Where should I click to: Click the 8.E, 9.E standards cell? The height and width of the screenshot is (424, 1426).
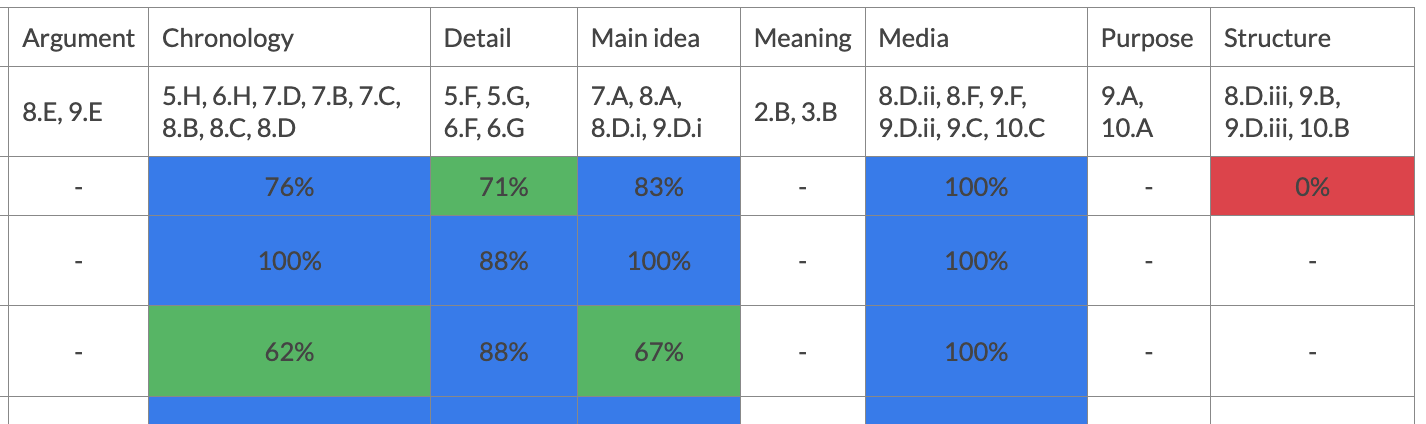tap(78, 112)
